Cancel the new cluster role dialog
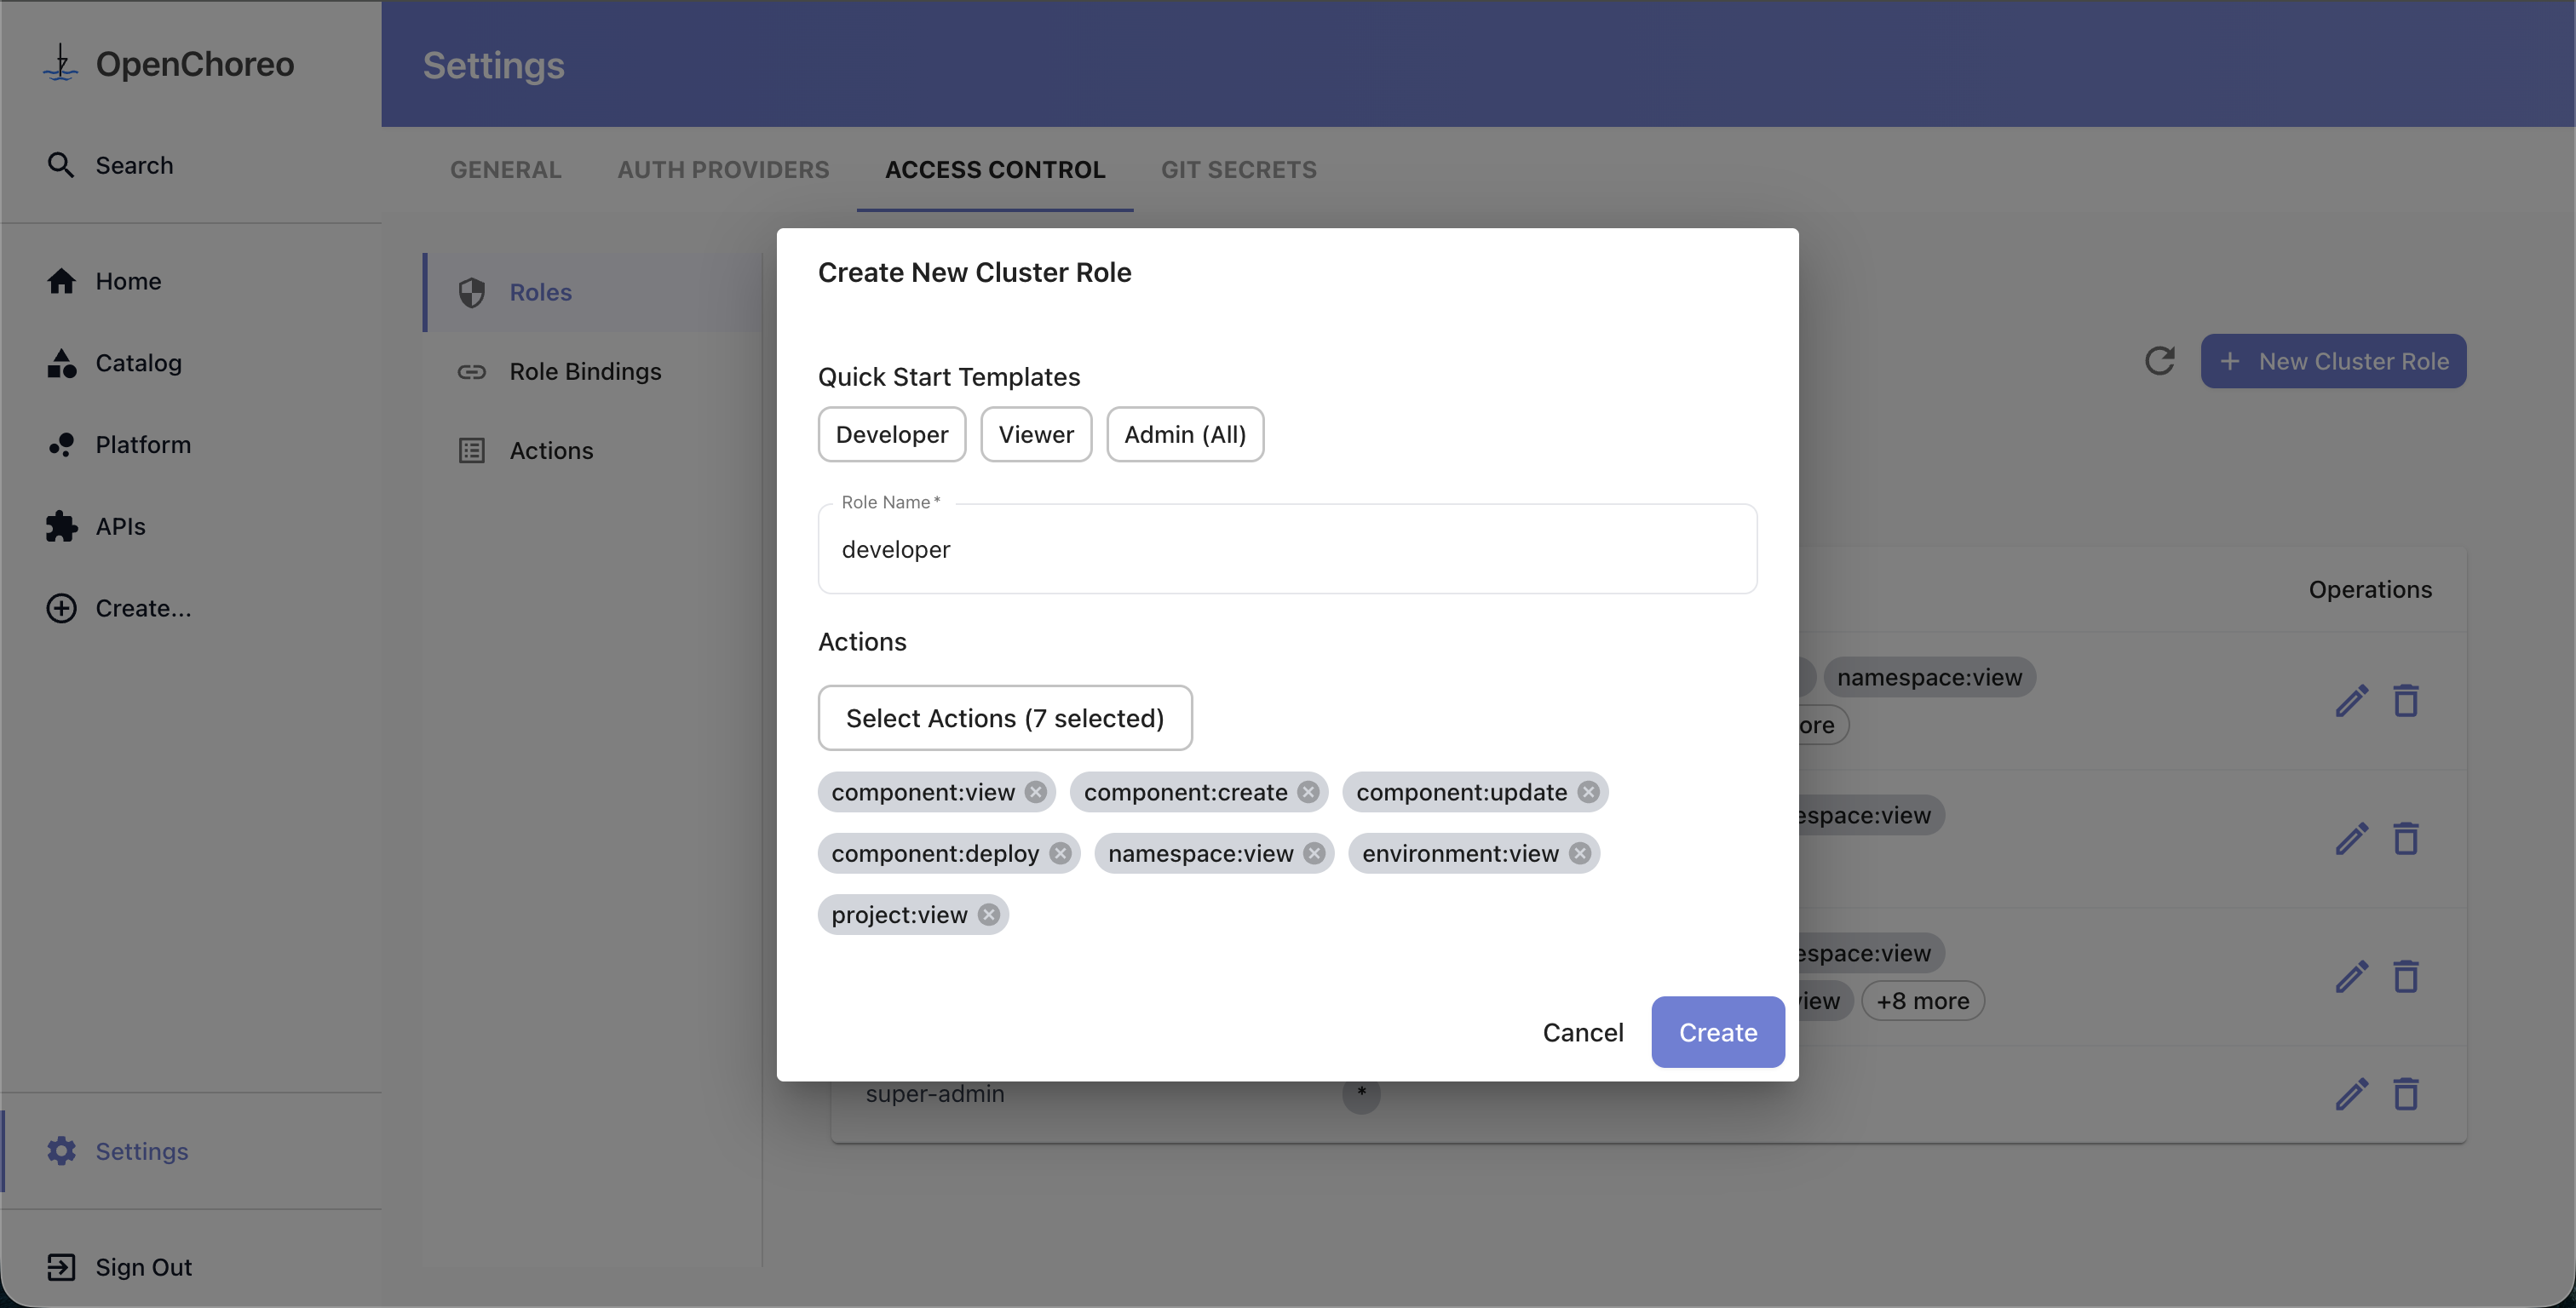Screen dimensions: 2576x1308 point(1582,1032)
